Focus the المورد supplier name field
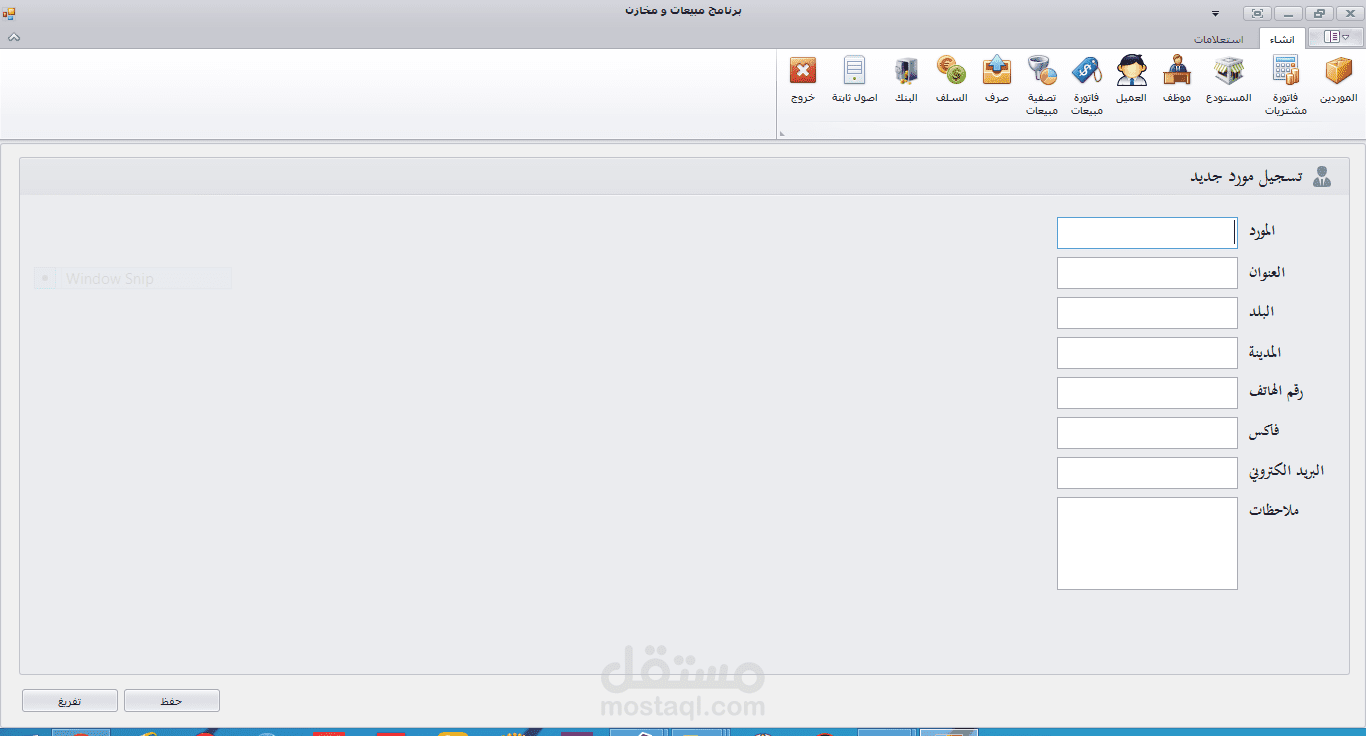 (1147, 233)
